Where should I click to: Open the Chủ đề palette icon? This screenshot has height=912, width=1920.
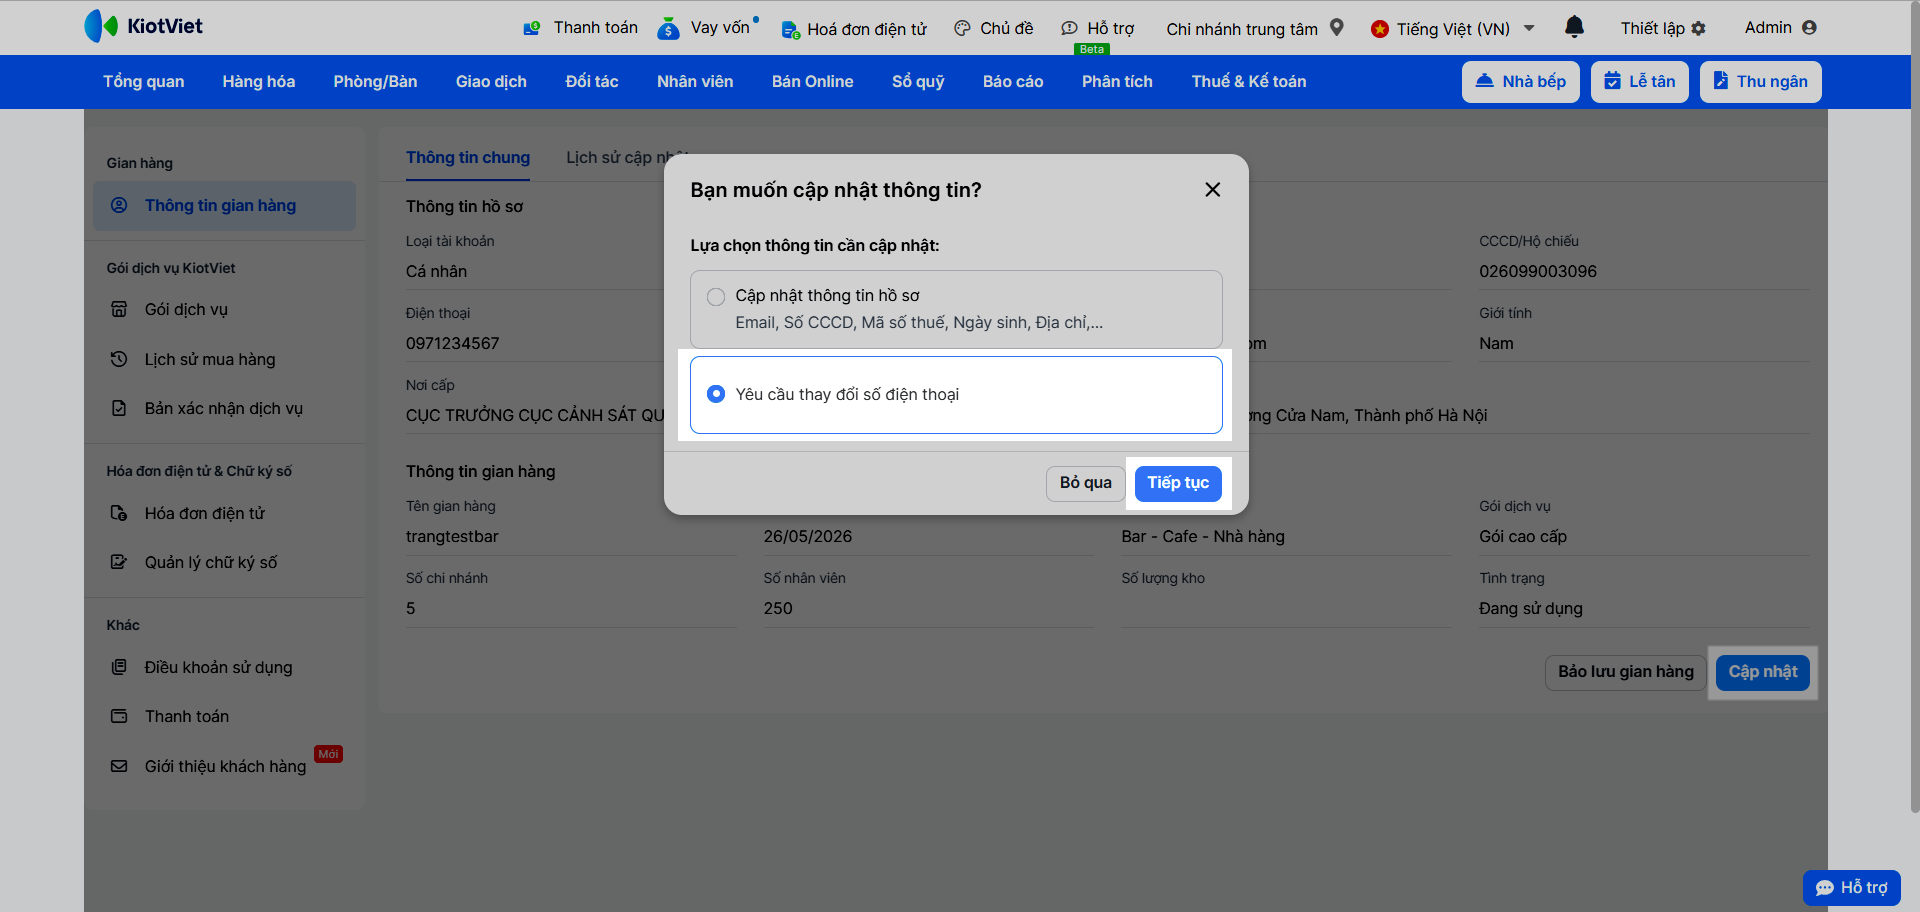pyautogui.click(x=962, y=29)
